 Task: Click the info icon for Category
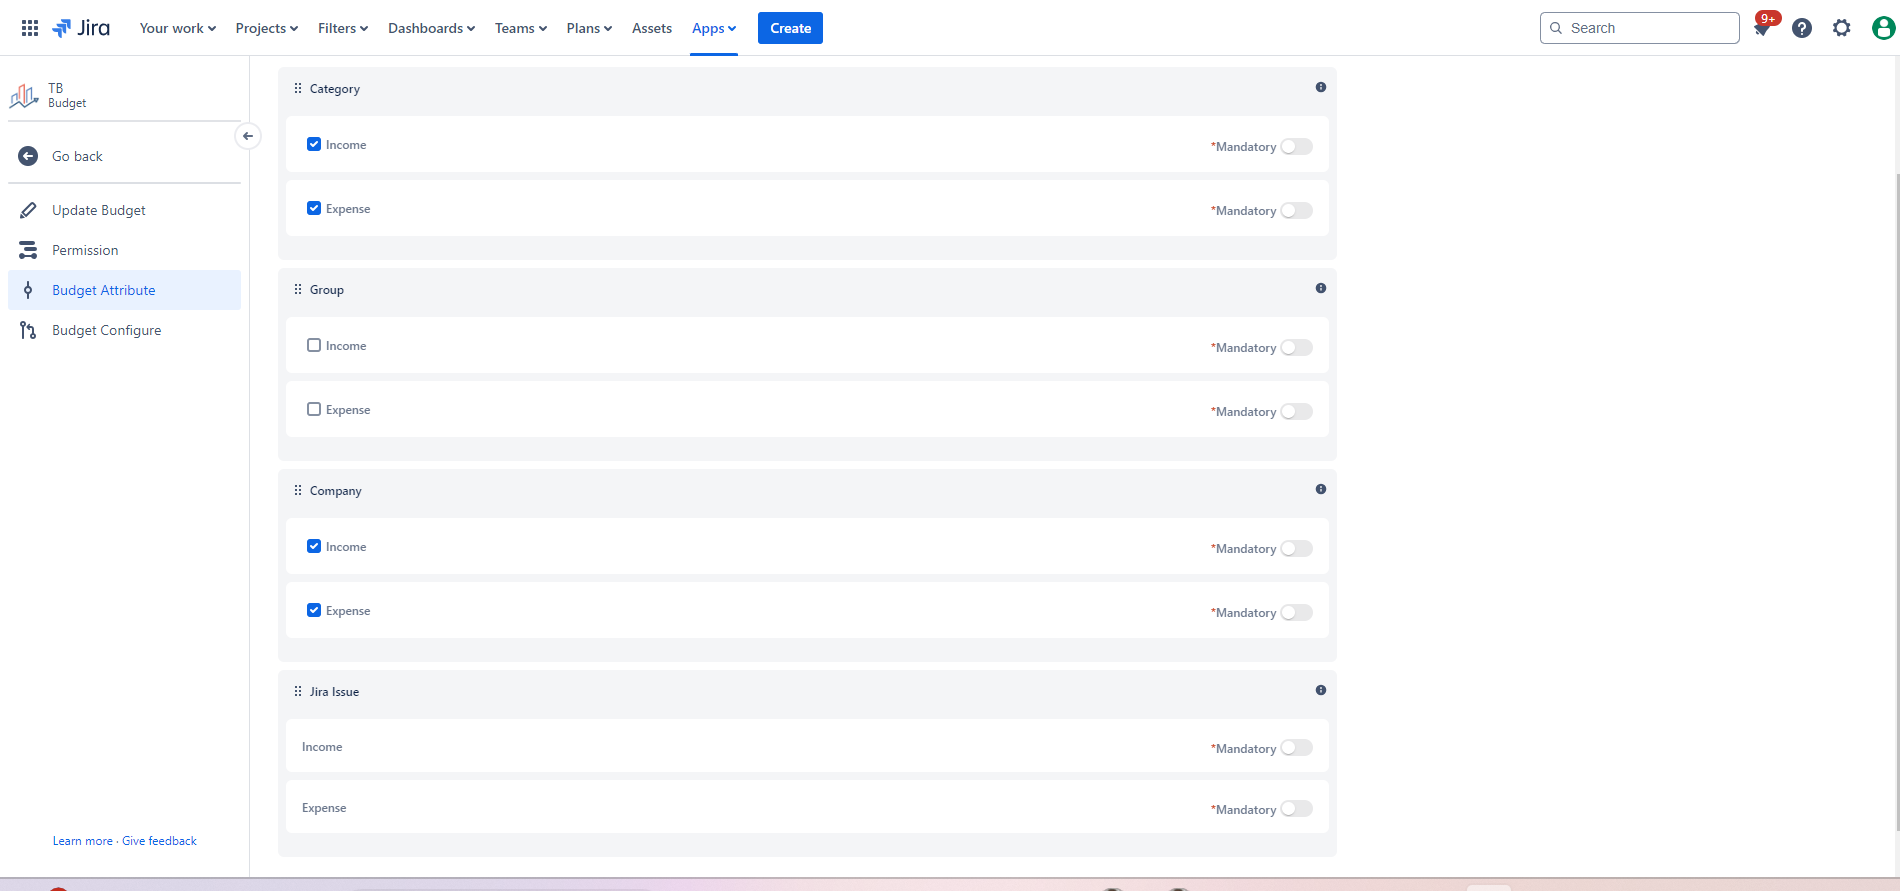coord(1321,87)
